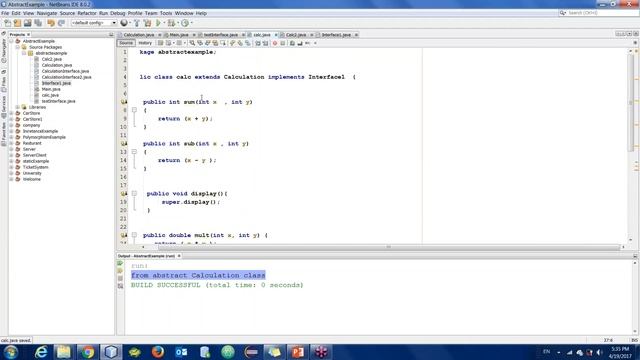The height and width of the screenshot is (360, 640).
Task: Click the editor horizontal scrollbar
Action: [x=389, y=247]
